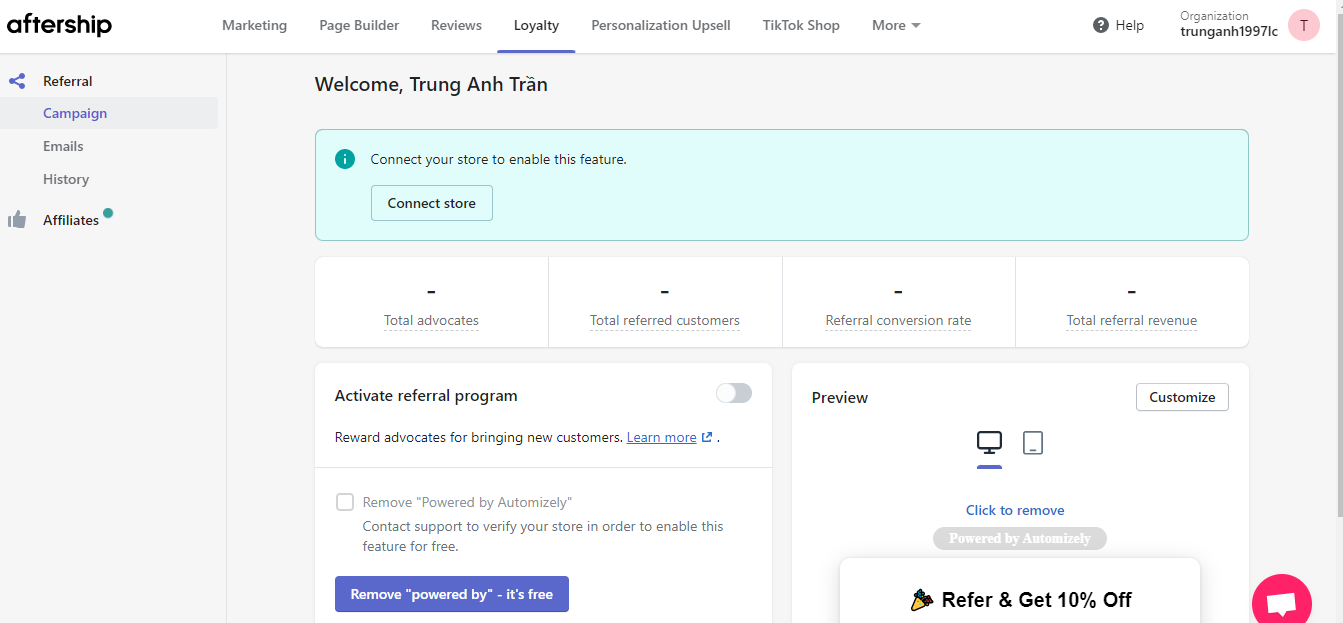Screen dimensions: 1343x623
Task: Switch to the Reviews tab
Action: click(x=456, y=25)
